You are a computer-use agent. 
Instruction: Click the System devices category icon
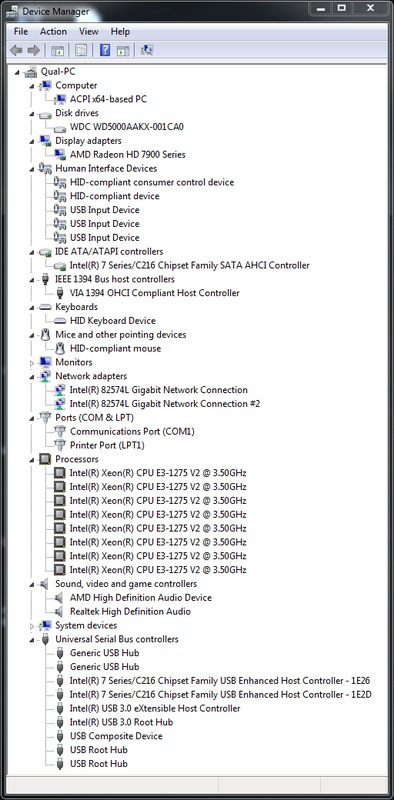[45, 626]
